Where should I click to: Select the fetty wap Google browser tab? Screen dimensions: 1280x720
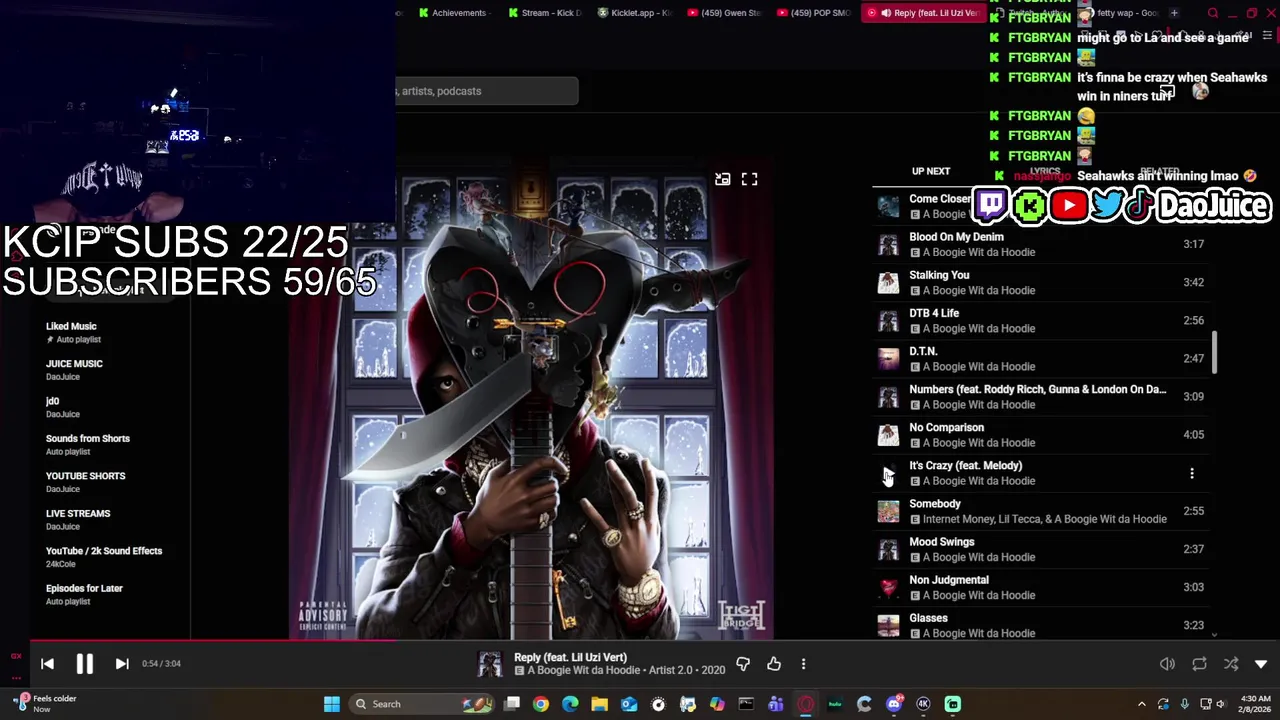(1122, 13)
